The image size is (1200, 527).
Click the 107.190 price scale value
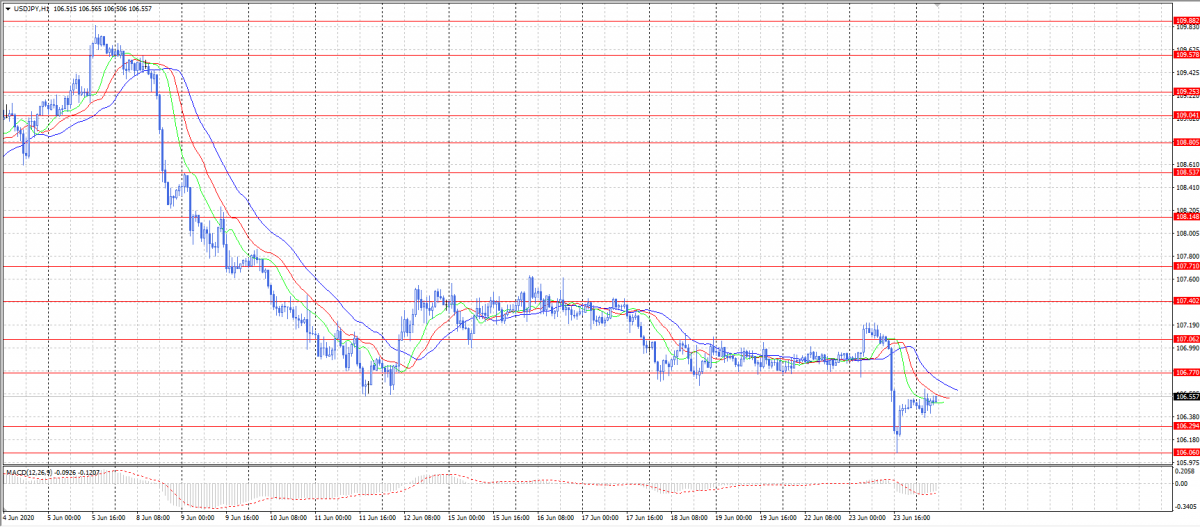tap(1187, 325)
